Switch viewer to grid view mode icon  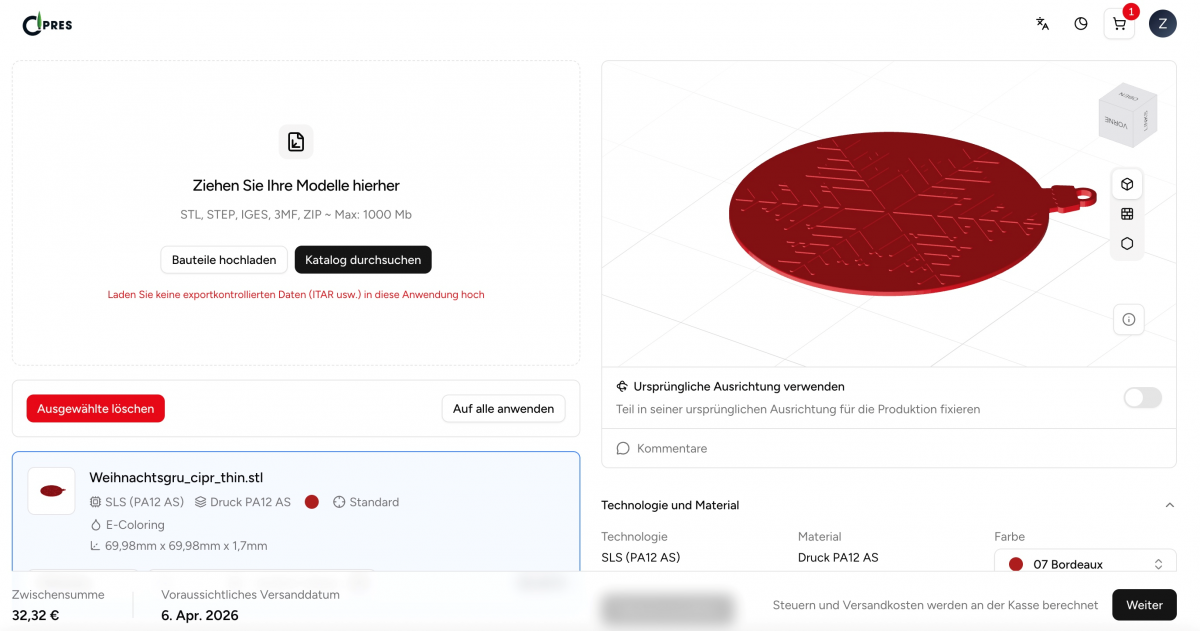coord(1127,214)
